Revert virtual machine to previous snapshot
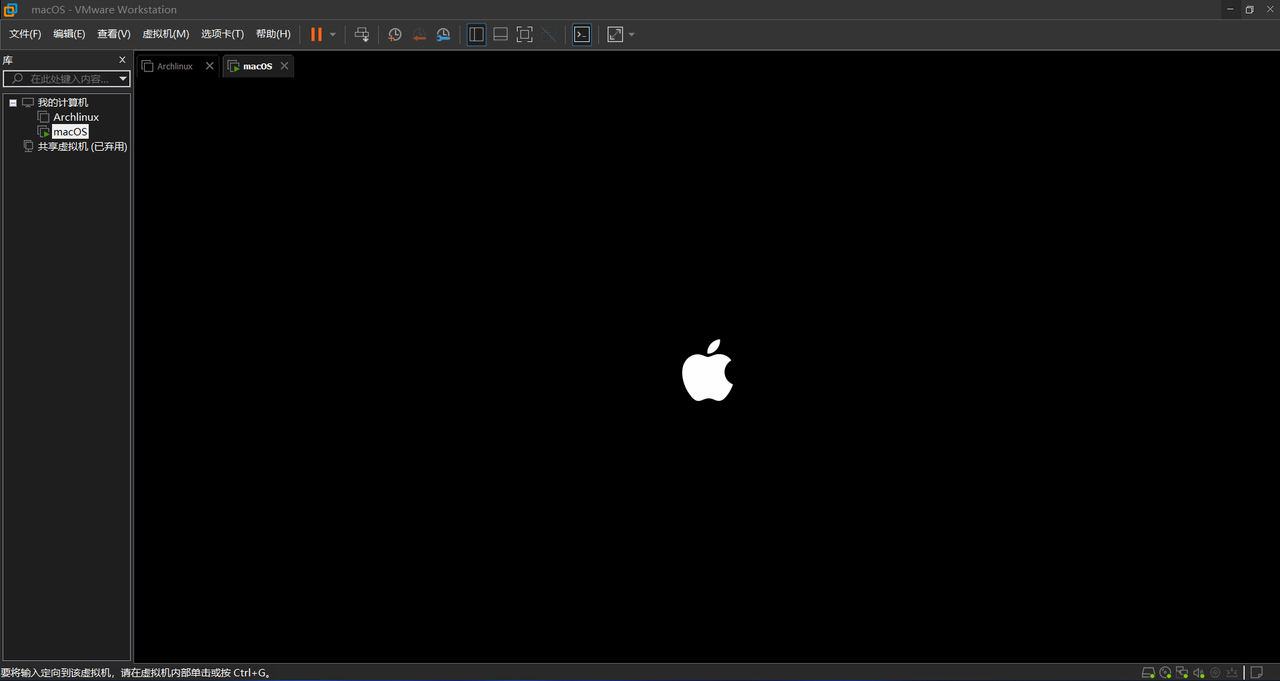This screenshot has width=1280, height=681. (x=419, y=34)
